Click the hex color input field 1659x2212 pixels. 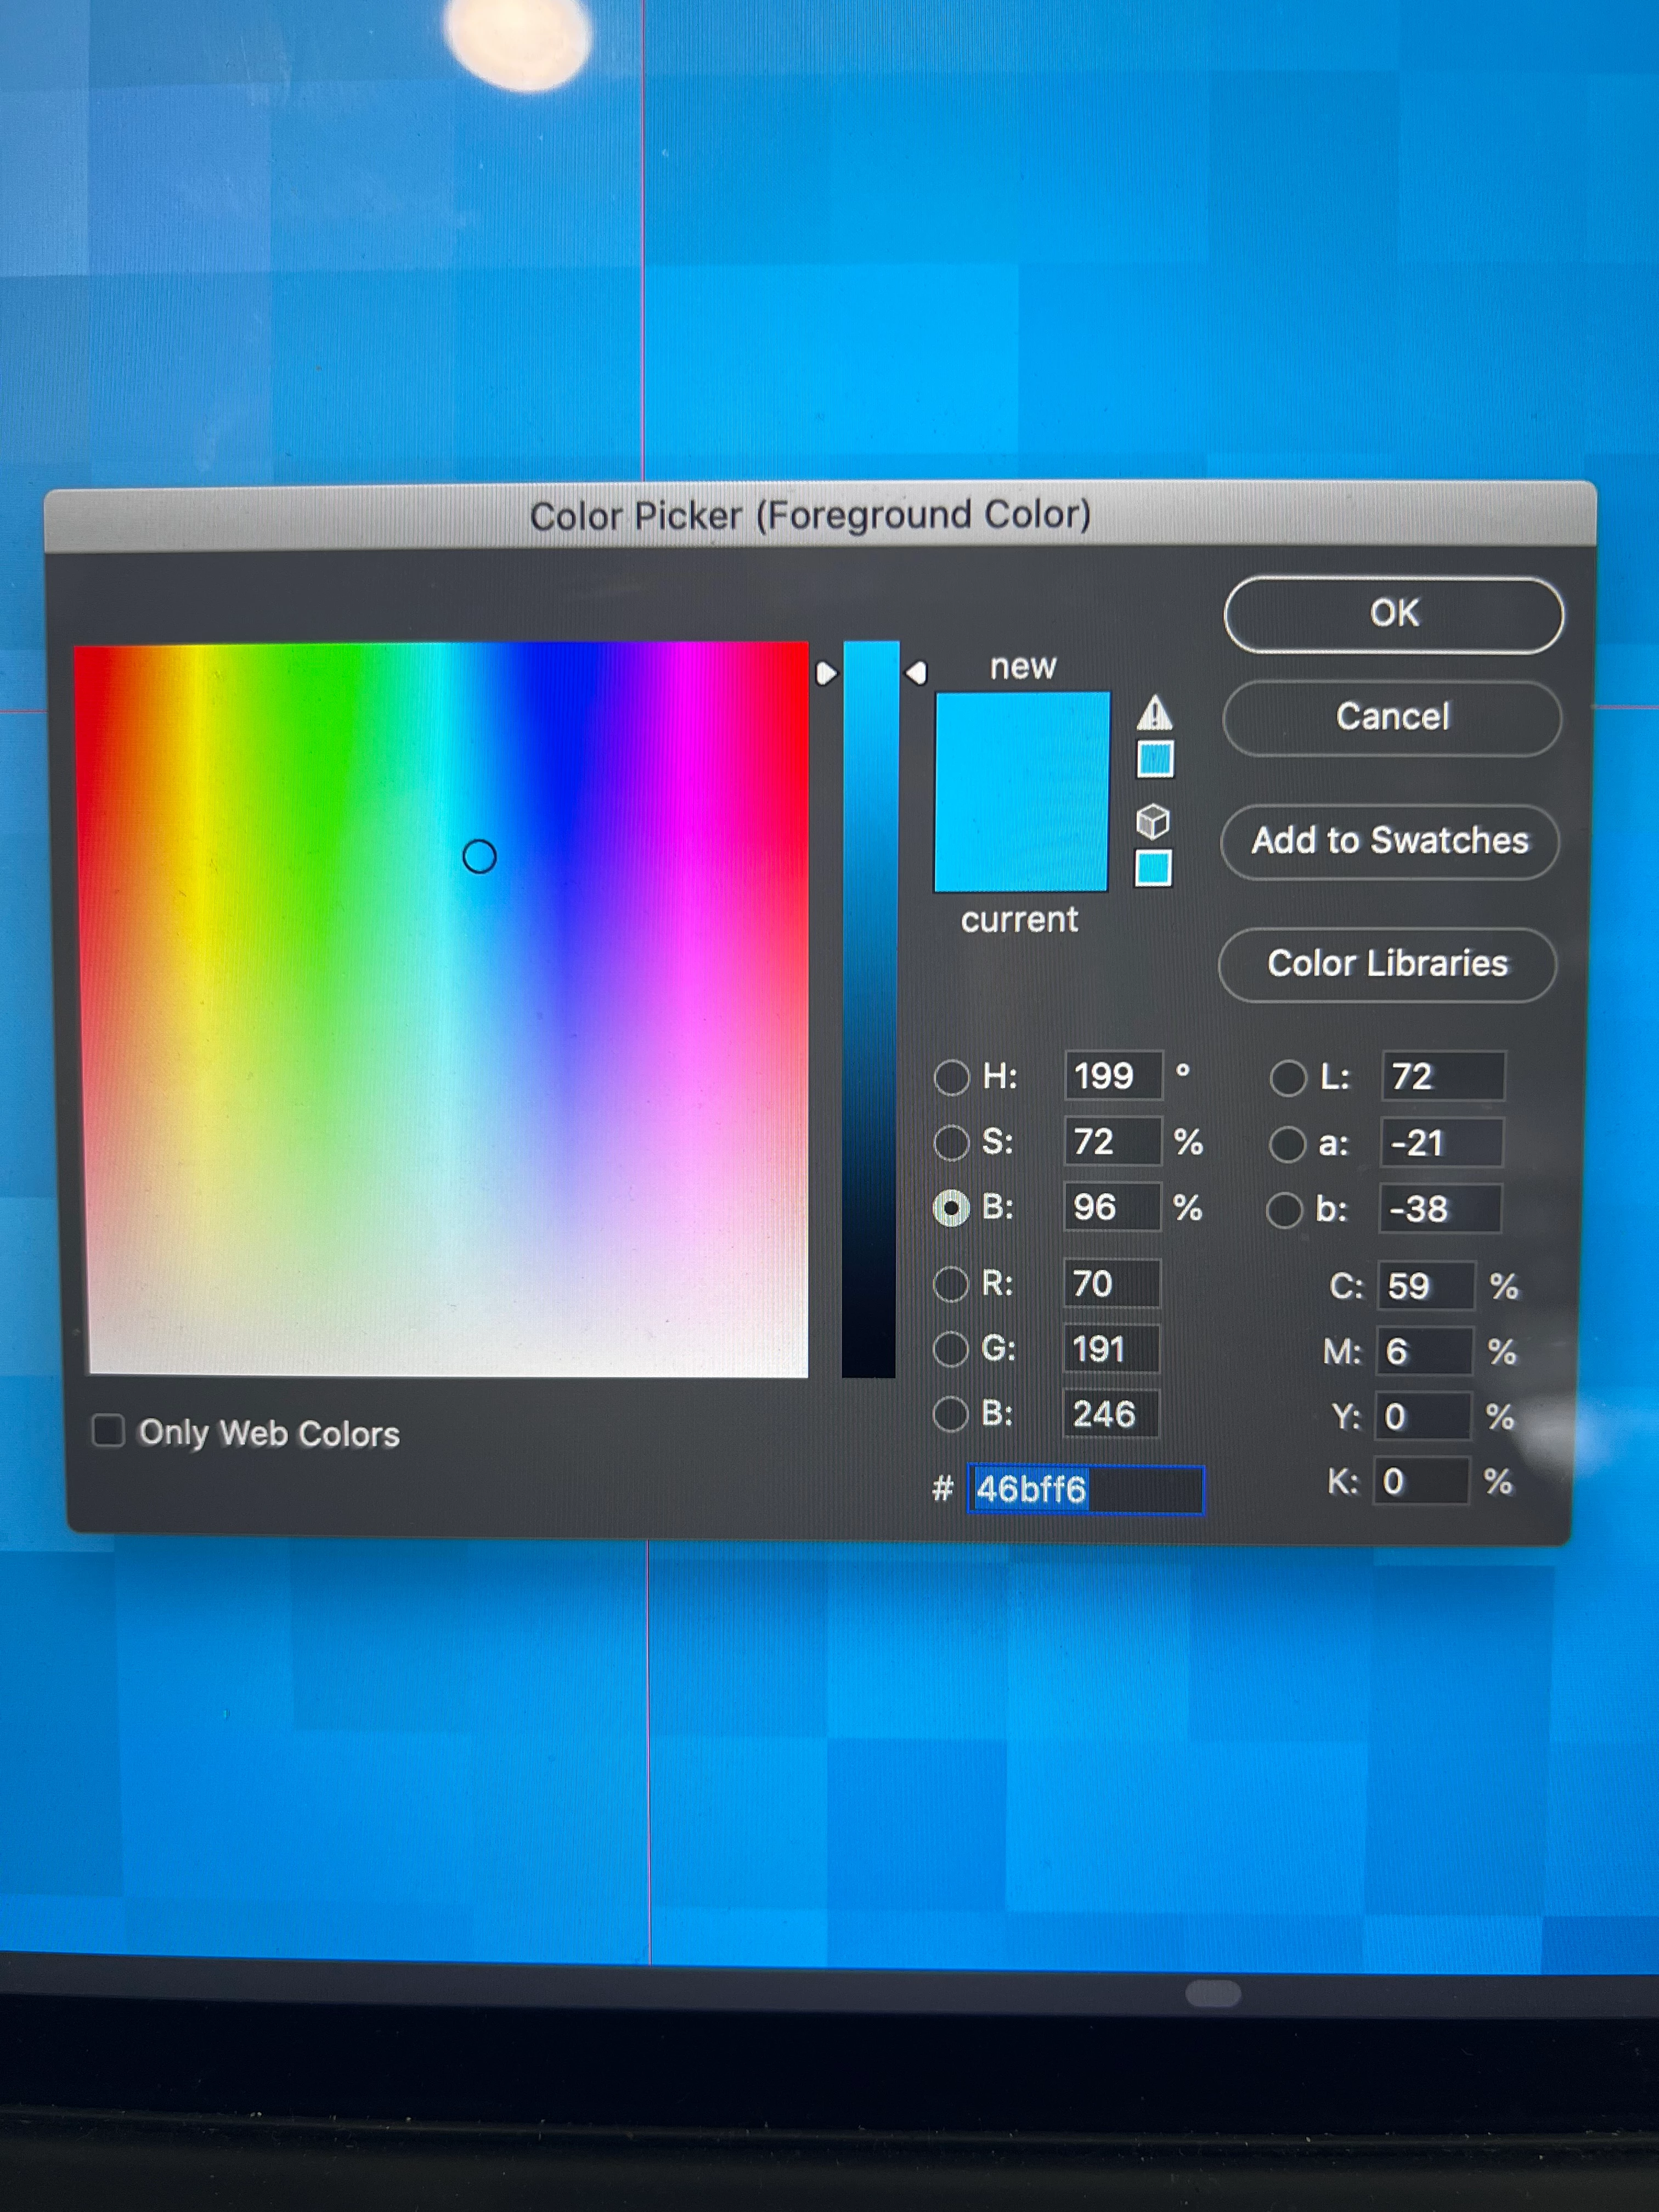coord(1085,1489)
